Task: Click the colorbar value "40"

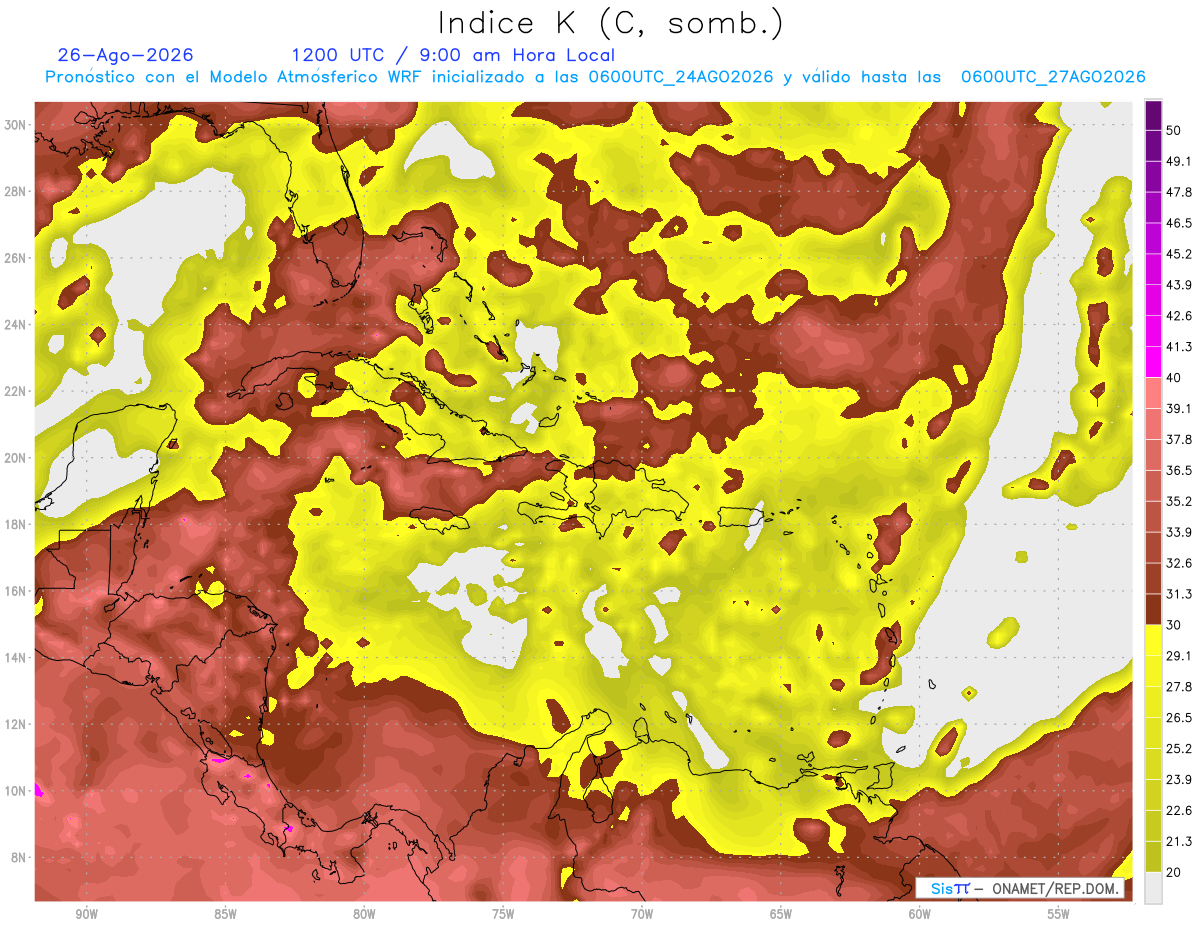Action: [x=1174, y=378]
